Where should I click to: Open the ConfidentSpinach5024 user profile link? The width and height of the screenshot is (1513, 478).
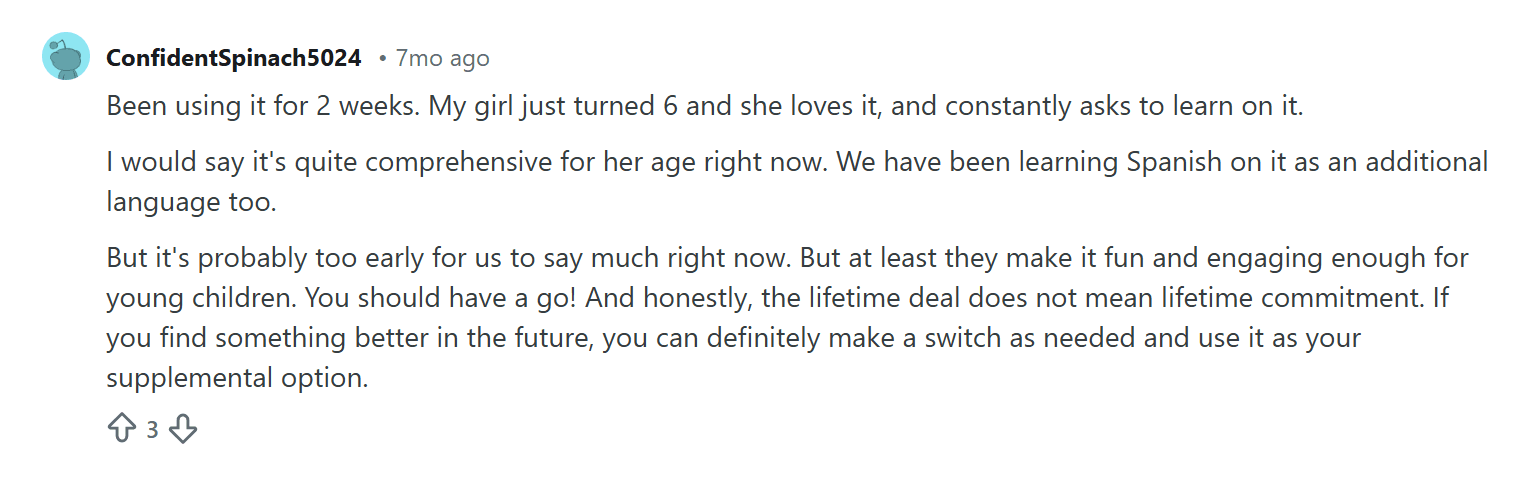point(233,58)
